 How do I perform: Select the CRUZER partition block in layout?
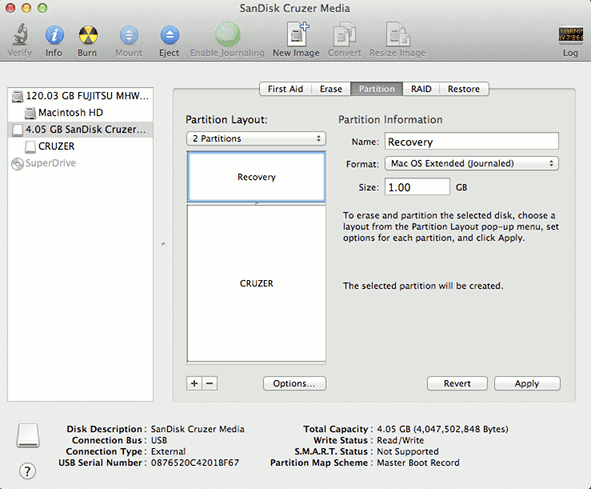coord(256,283)
